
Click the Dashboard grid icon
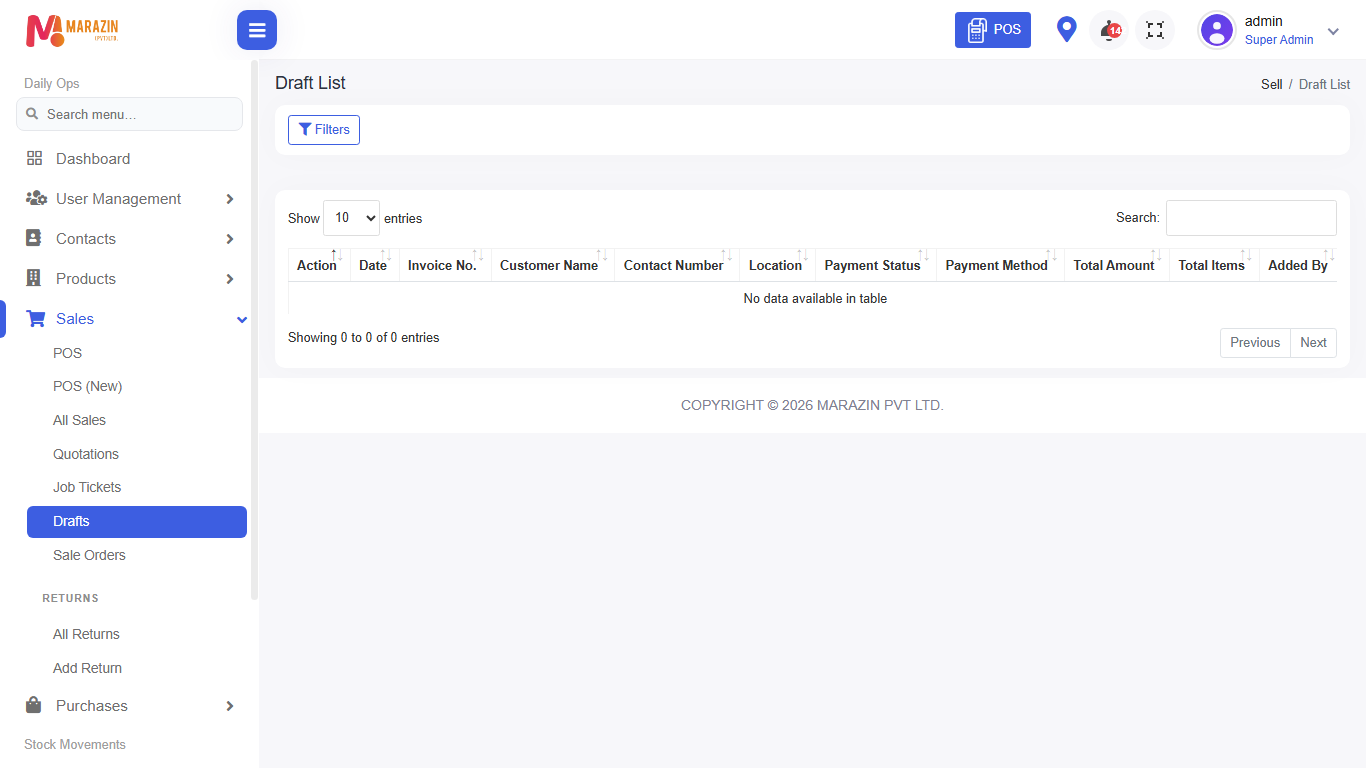tap(34, 159)
